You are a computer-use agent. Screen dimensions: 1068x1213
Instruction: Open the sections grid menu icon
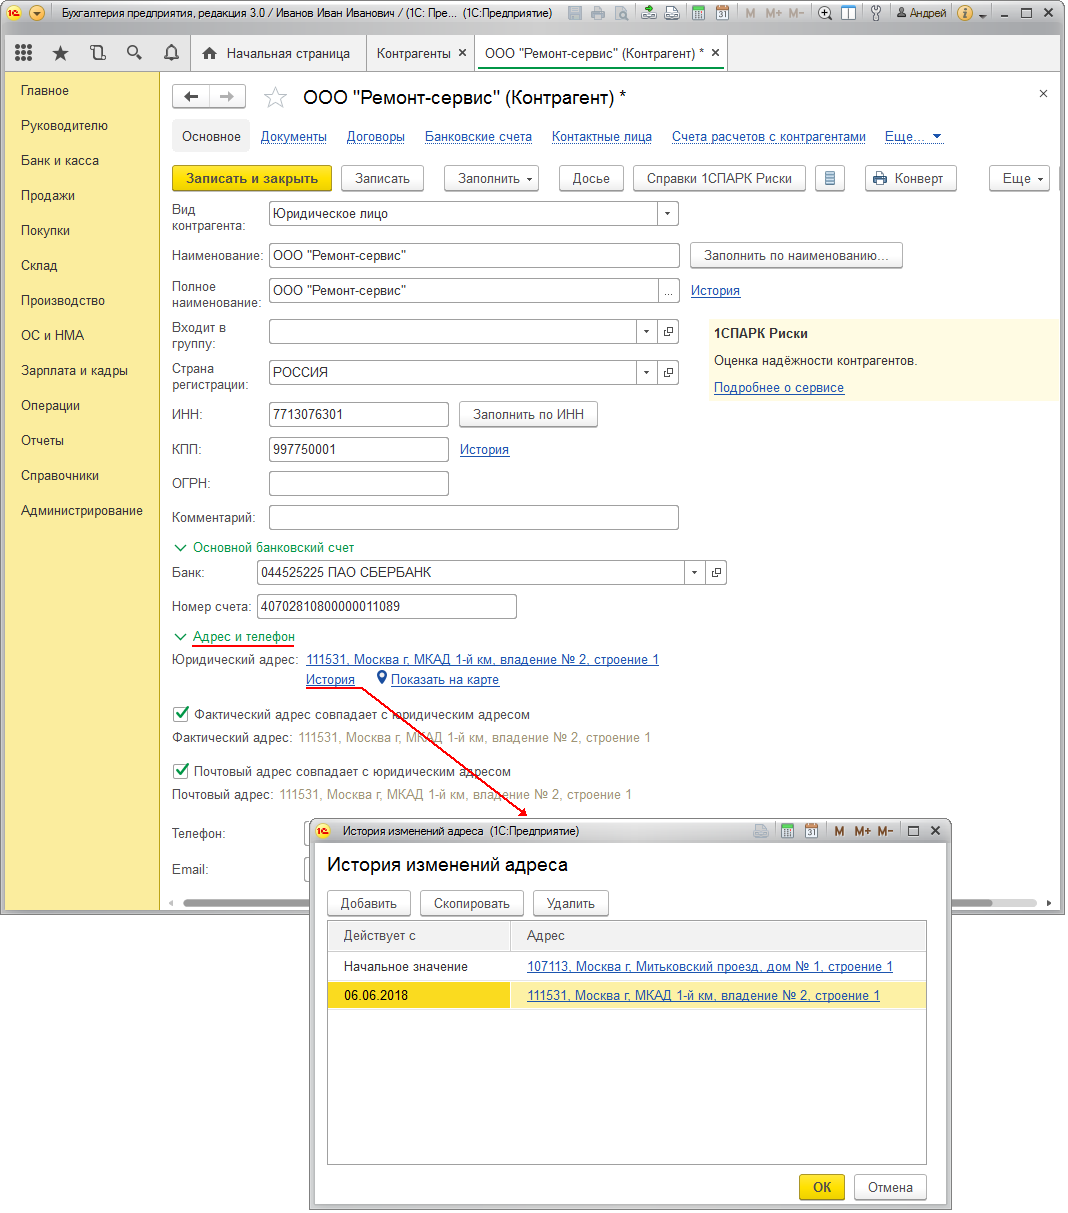point(24,53)
